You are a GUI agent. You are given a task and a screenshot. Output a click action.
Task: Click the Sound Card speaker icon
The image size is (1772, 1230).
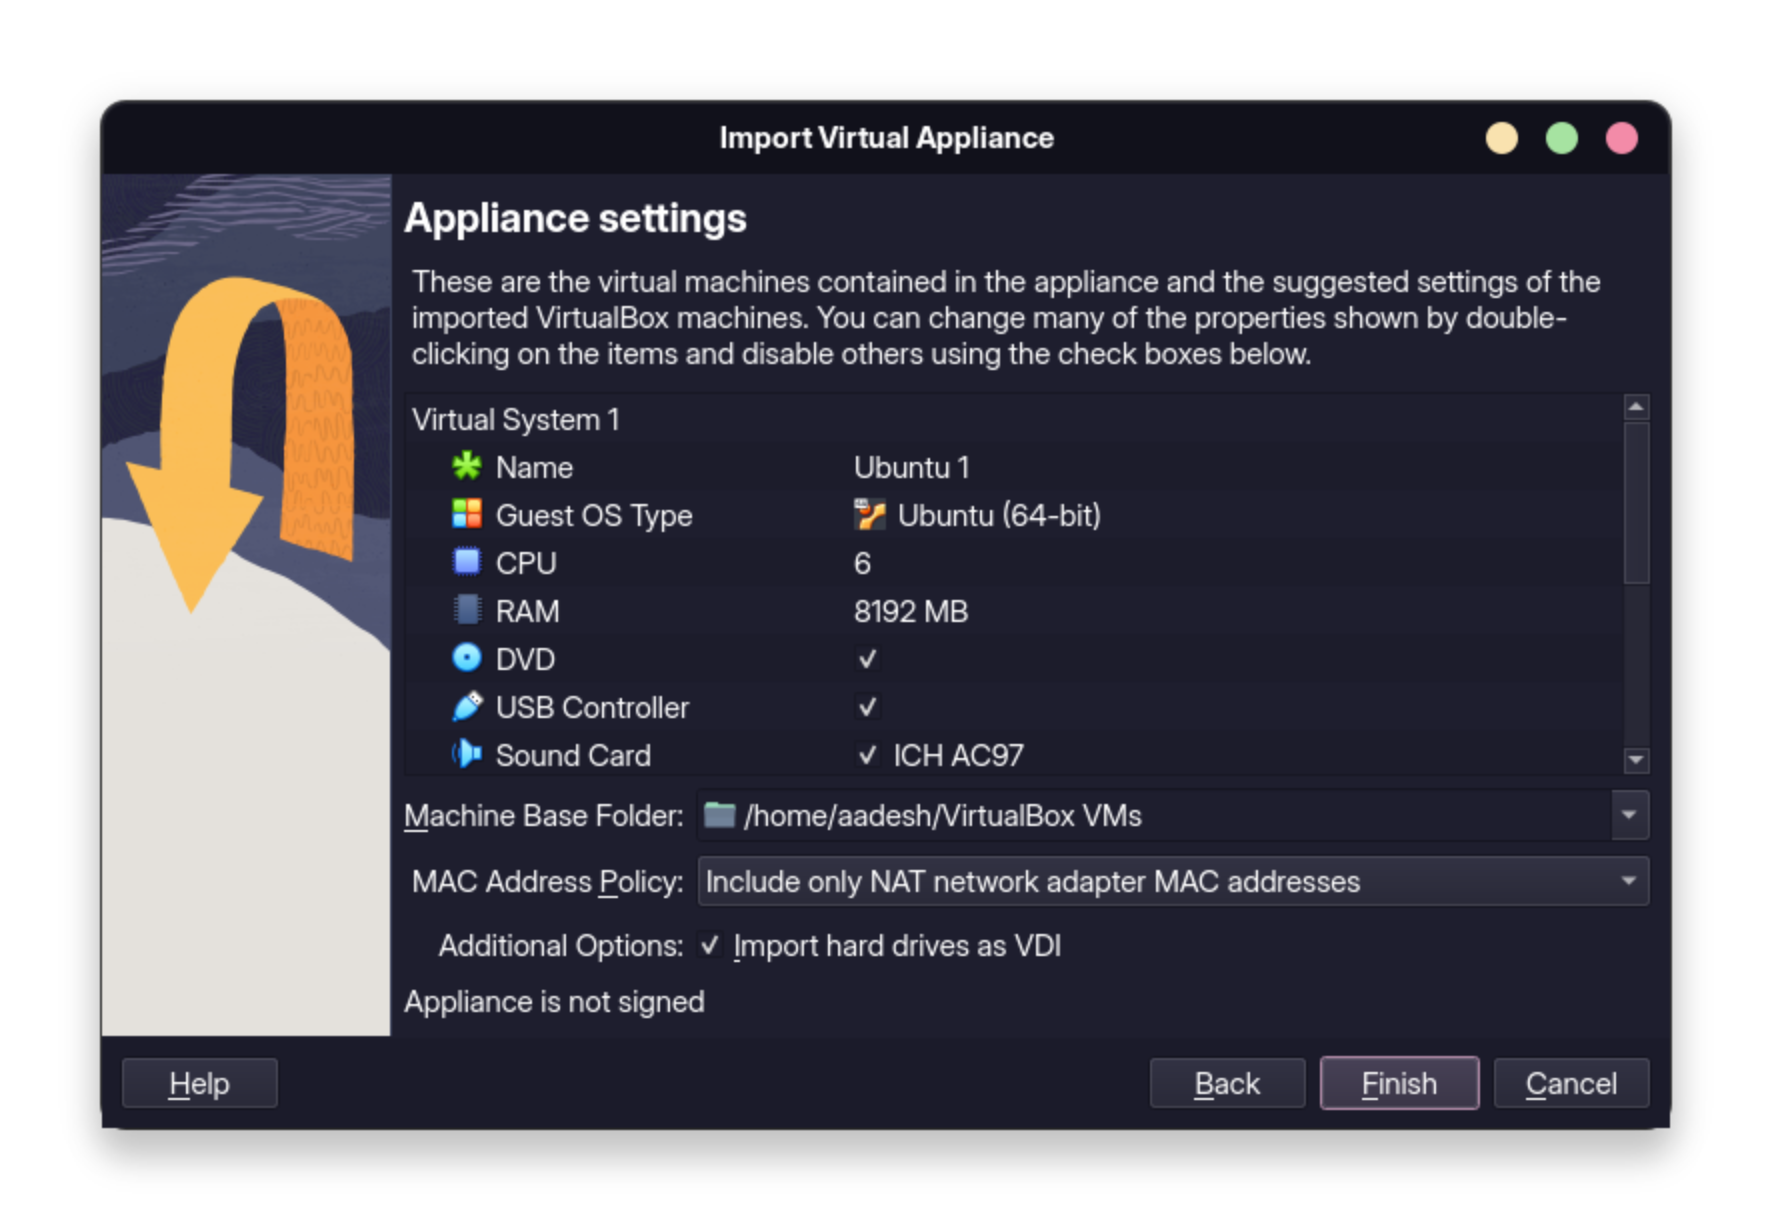coord(466,754)
